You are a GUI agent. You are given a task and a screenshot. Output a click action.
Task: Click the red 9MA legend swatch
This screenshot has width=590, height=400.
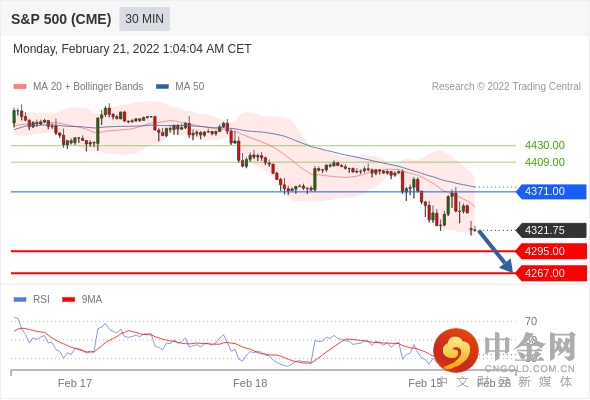(68, 300)
